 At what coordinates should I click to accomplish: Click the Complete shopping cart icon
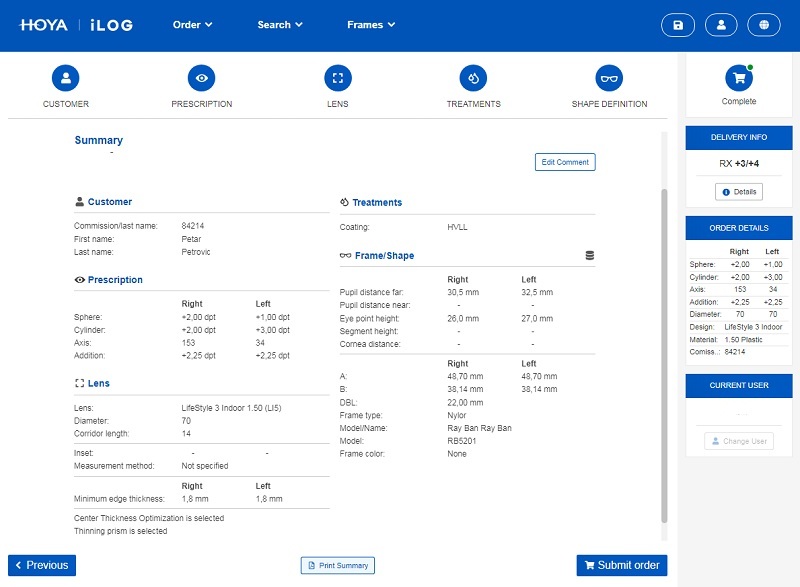point(739,78)
